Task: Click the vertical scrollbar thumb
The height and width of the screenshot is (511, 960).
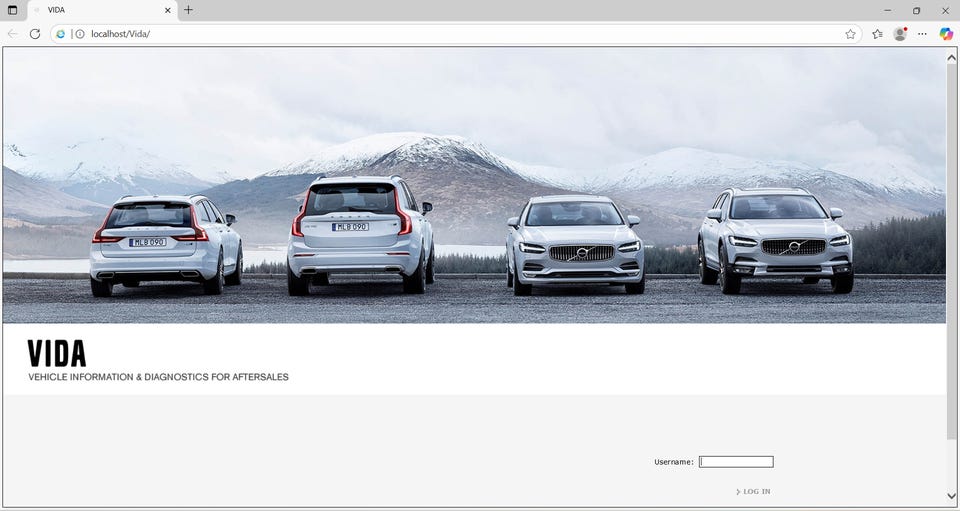Action: pyautogui.click(x=951, y=252)
